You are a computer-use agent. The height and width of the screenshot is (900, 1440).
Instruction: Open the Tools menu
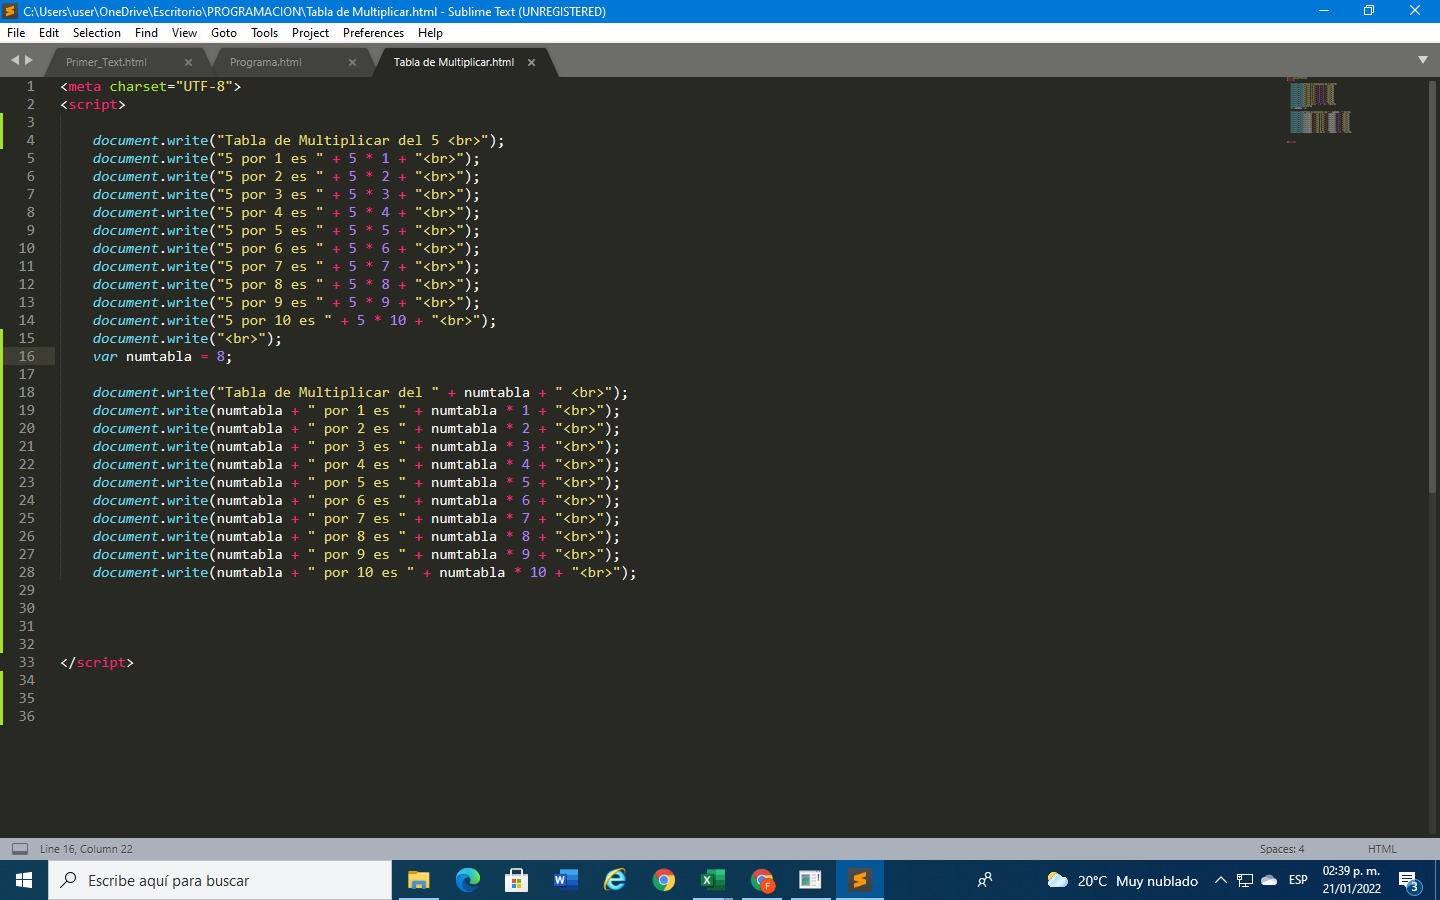point(264,33)
